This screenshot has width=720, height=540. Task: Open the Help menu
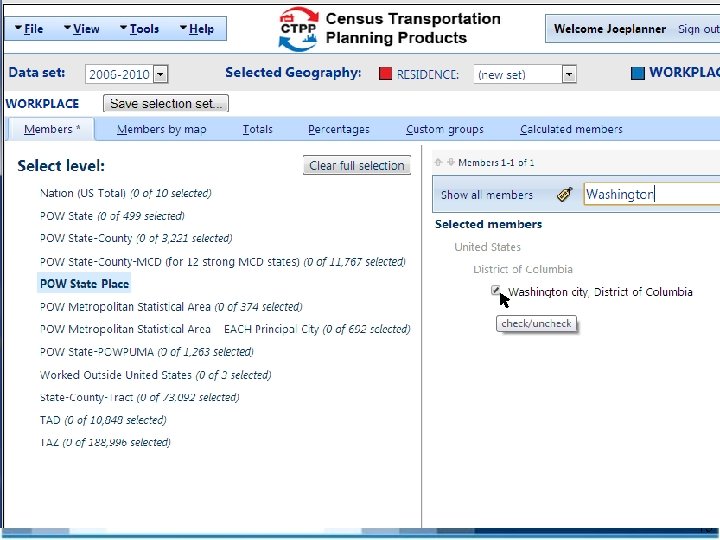click(x=197, y=29)
